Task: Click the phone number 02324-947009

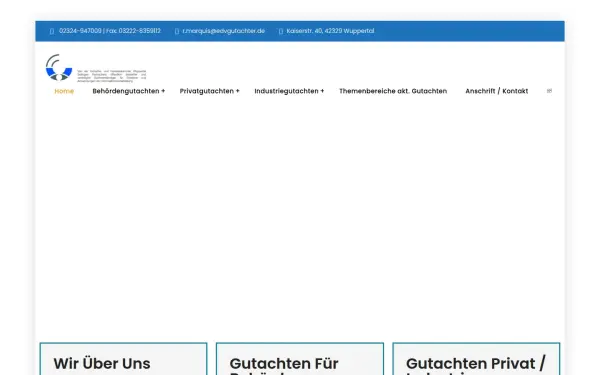Action: [80, 31]
